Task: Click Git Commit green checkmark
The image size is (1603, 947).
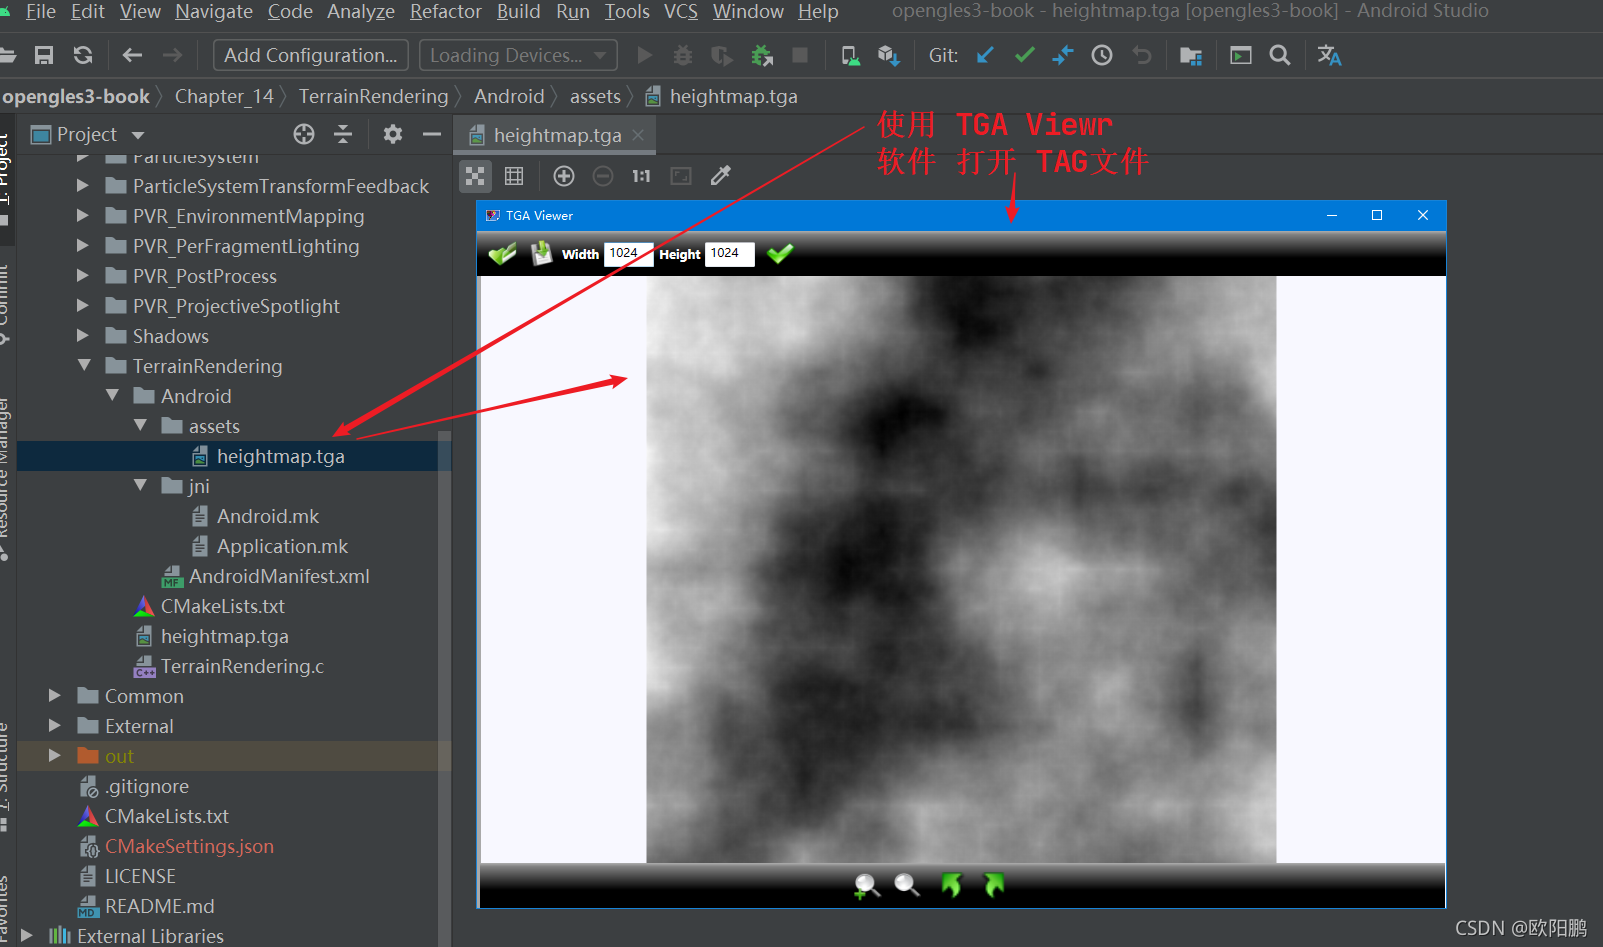Action: tap(1024, 56)
